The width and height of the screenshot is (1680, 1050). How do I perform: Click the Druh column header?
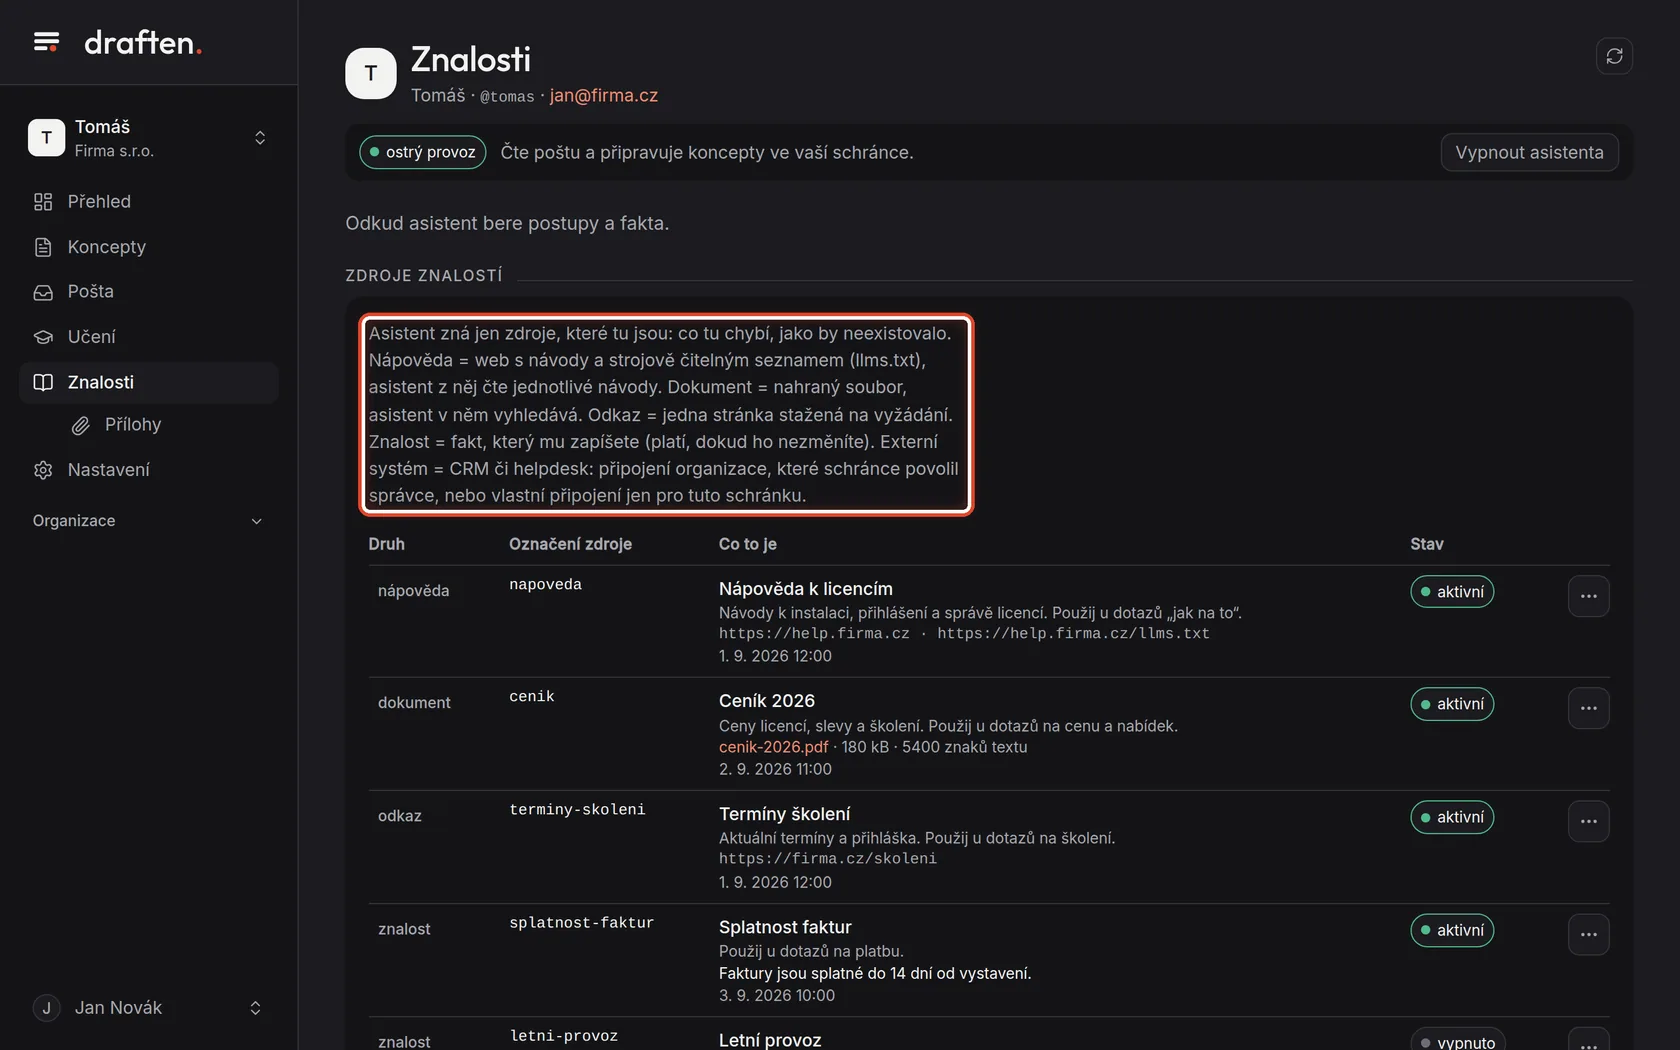coord(386,544)
